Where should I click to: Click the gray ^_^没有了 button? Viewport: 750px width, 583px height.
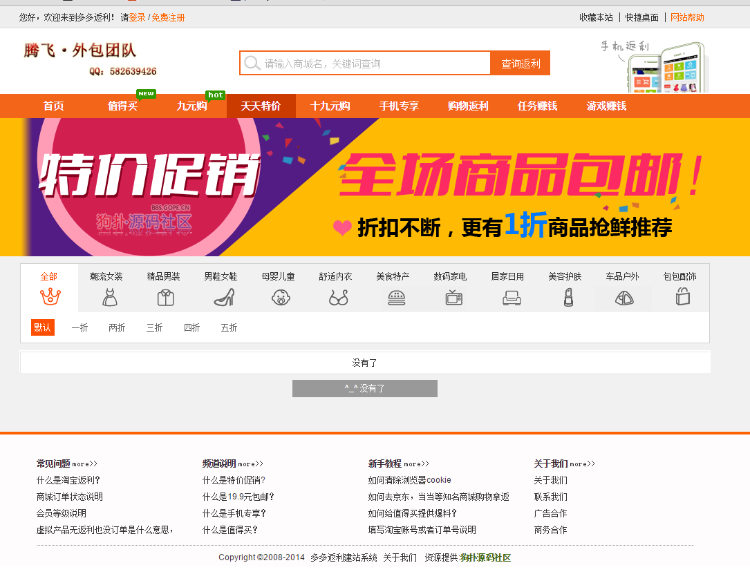click(x=365, y=388)
